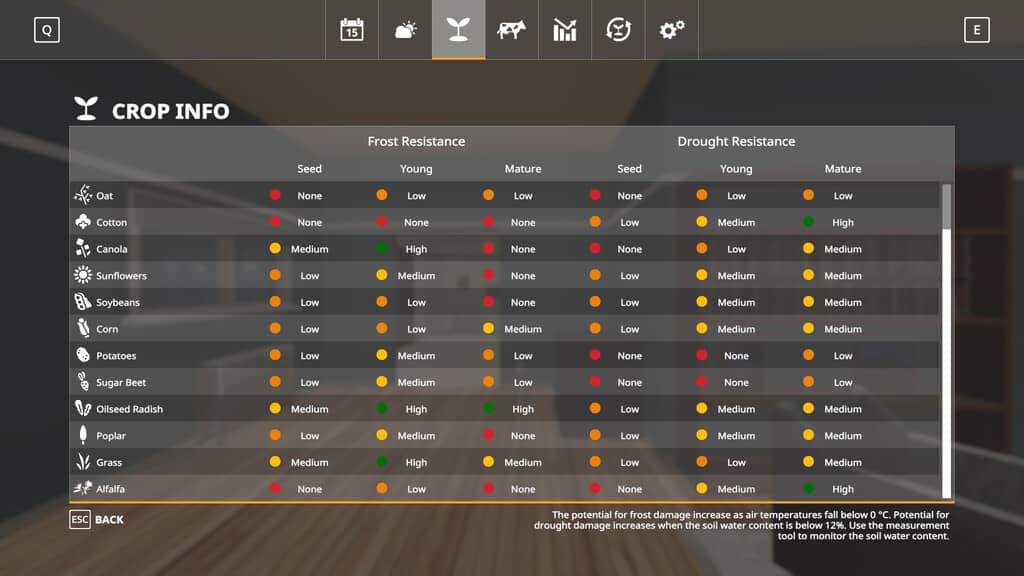Viewport: 1024px width, 576px height.
Task: Open the settings gears tab
Action: (671, 30)
